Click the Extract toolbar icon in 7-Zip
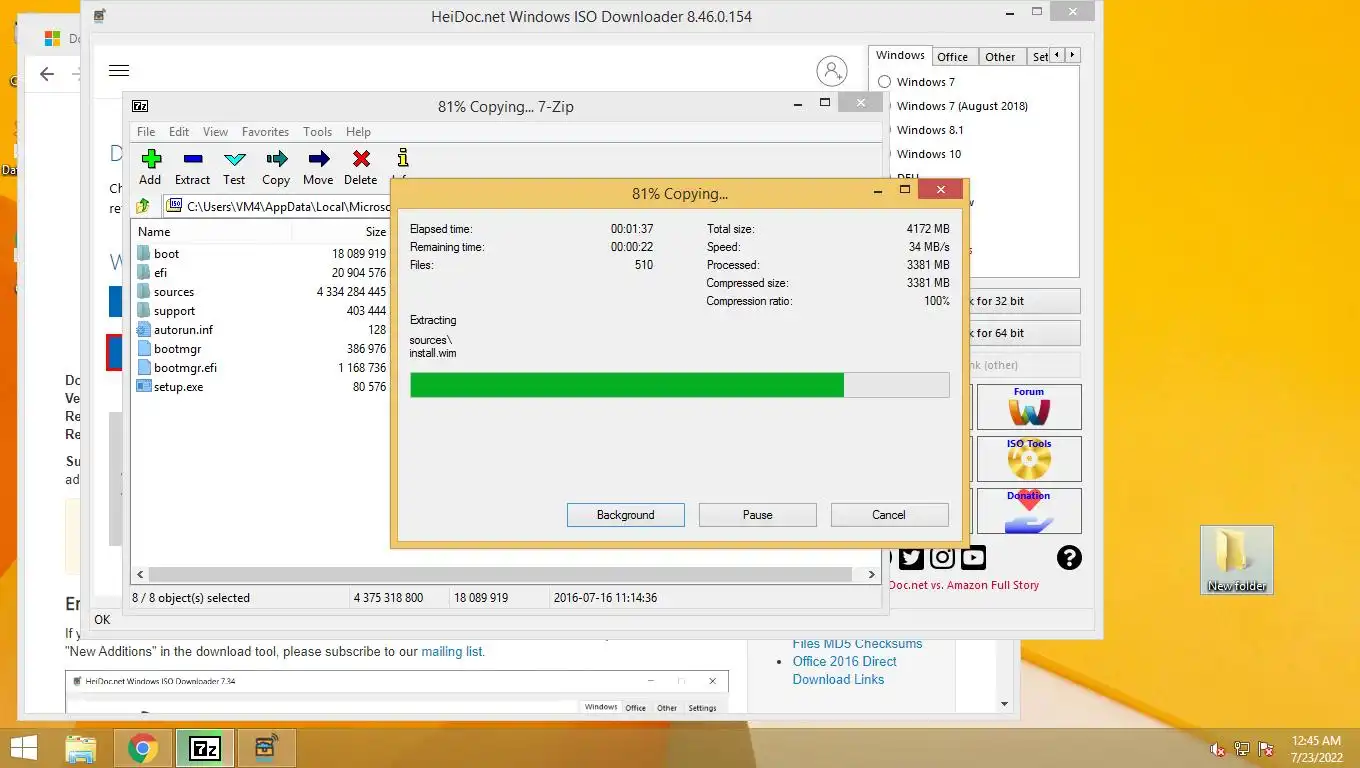The height and width of the screenshot is (768, 1360). coord(193,159)
